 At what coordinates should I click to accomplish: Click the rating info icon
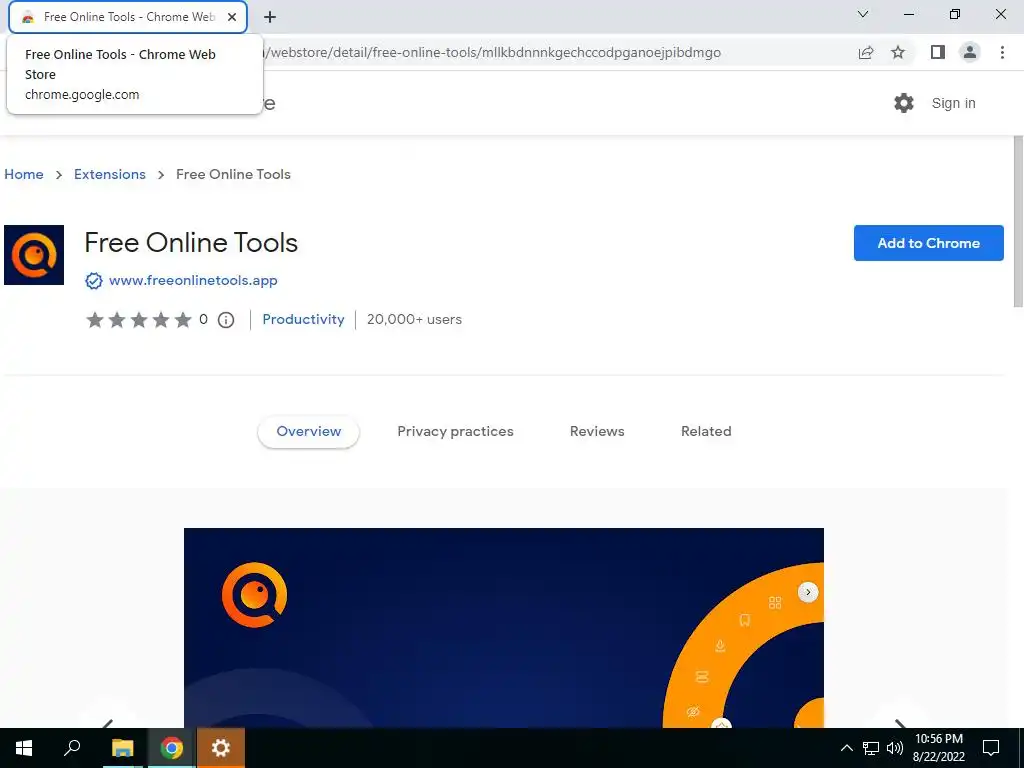(226, 320)
